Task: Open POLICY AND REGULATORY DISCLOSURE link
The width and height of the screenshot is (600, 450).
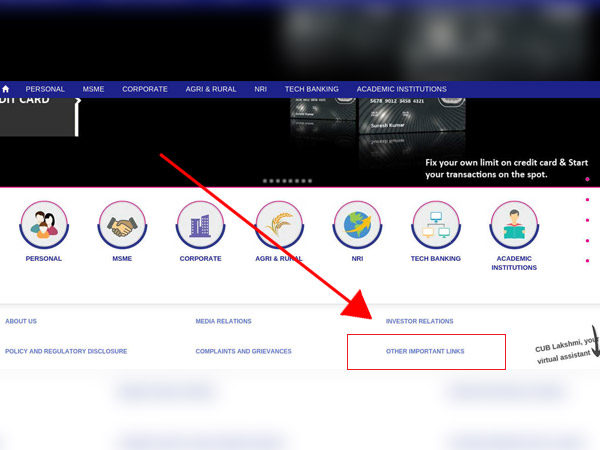Action: point(66,351)
